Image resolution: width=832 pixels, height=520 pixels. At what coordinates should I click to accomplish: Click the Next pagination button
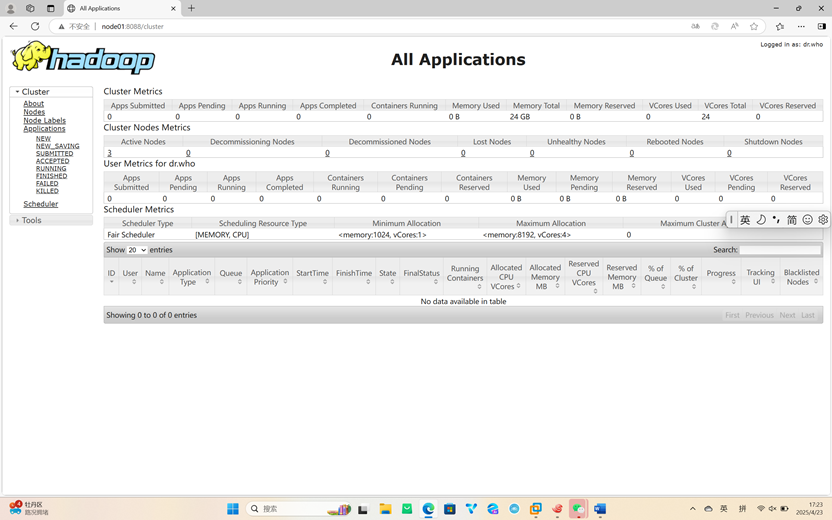coord(787,315)
